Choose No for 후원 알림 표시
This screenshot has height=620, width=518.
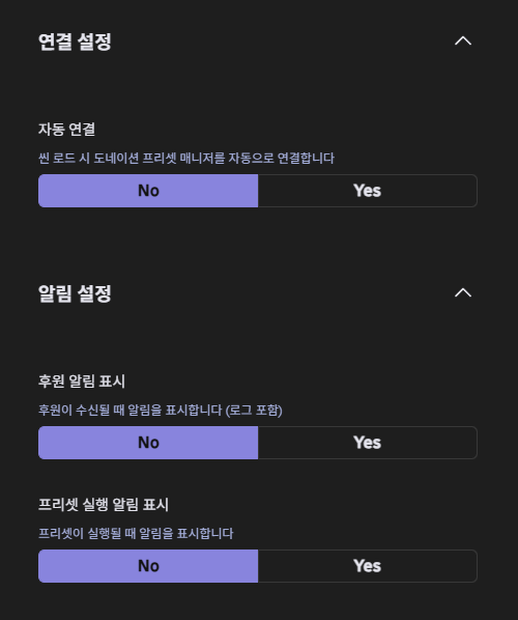point(148,442)
